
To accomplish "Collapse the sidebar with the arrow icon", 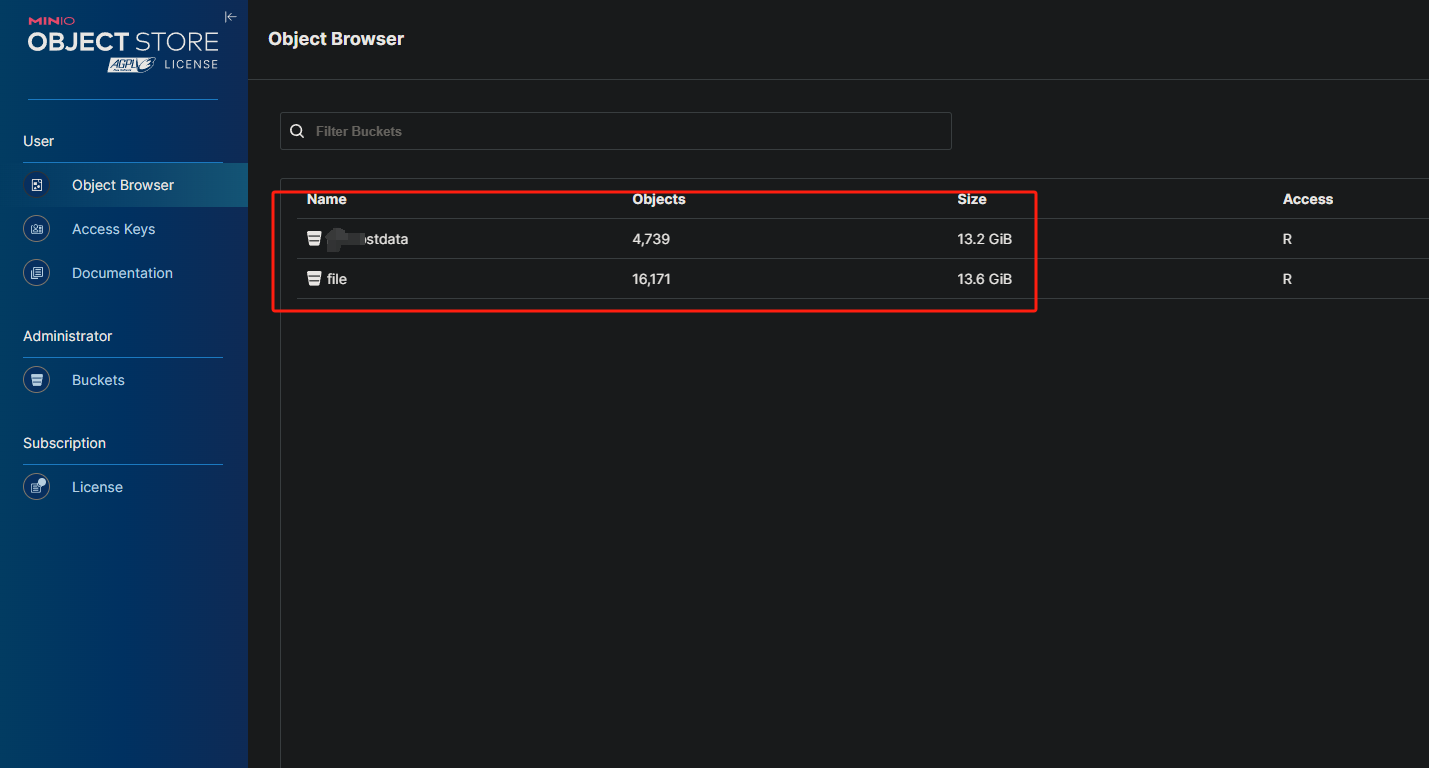I will [x=230, y=17].
